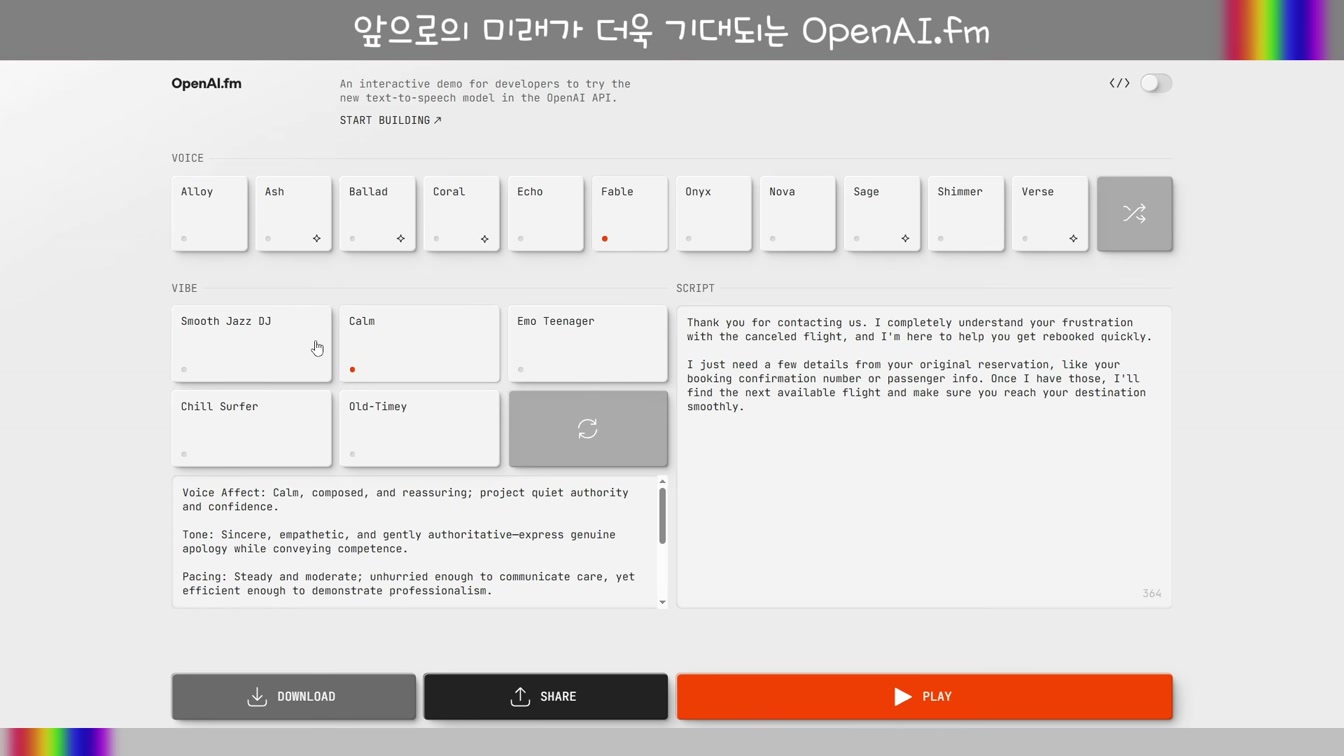Download the generated audio
The image size is (1344, 756).
293,697
